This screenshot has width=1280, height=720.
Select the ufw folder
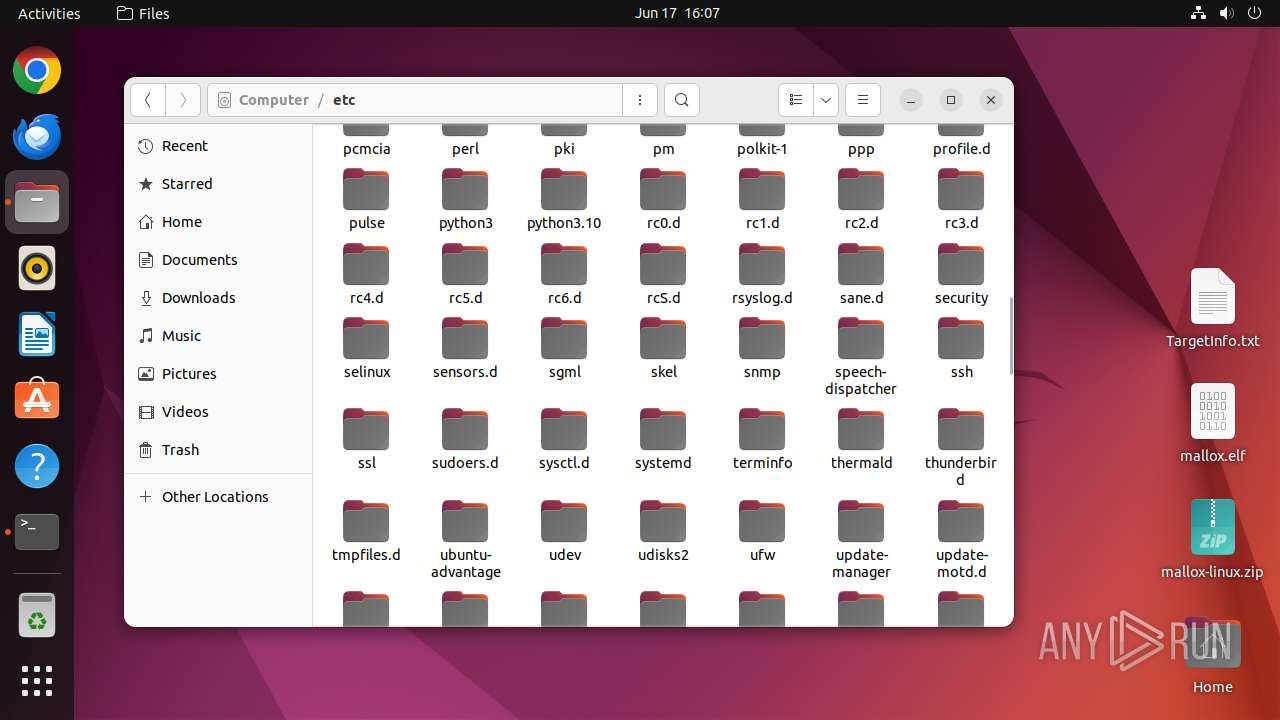762,533
